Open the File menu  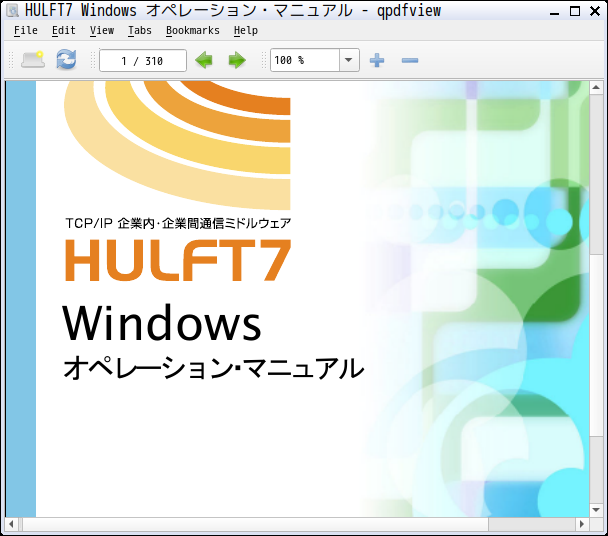tap(26, 30)
